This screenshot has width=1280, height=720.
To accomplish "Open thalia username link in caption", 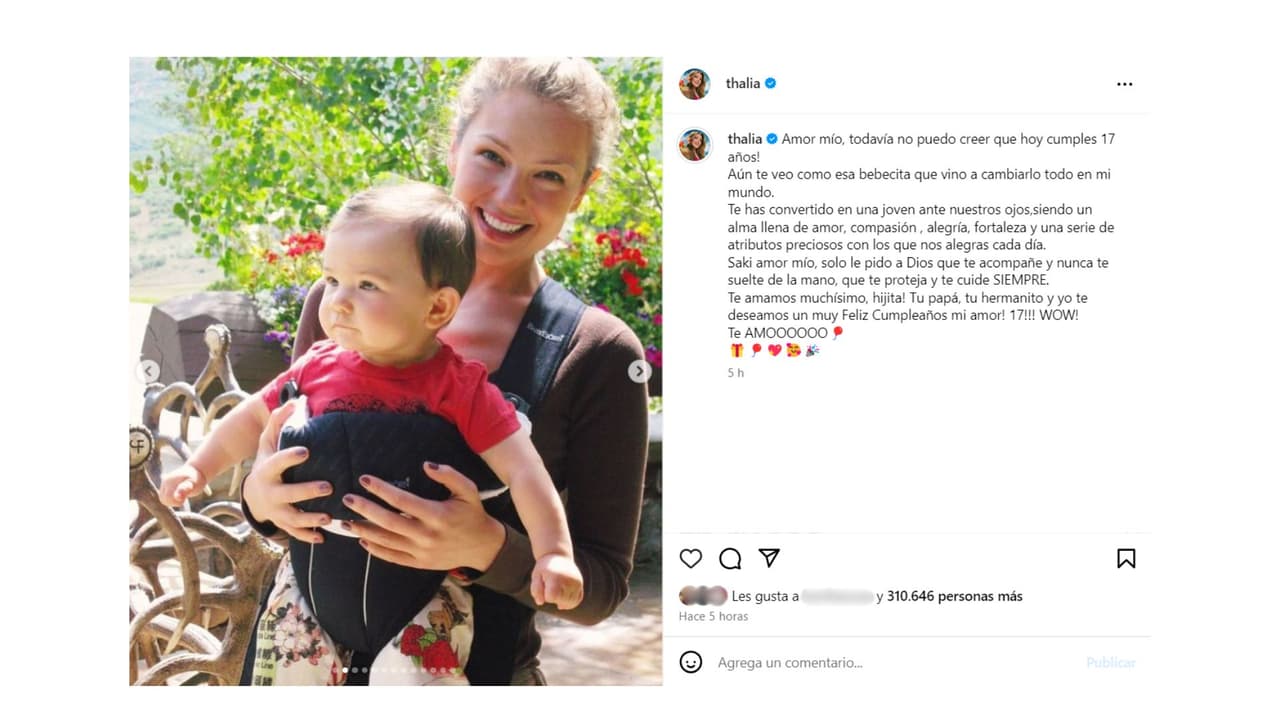I will tap(745, 139).
